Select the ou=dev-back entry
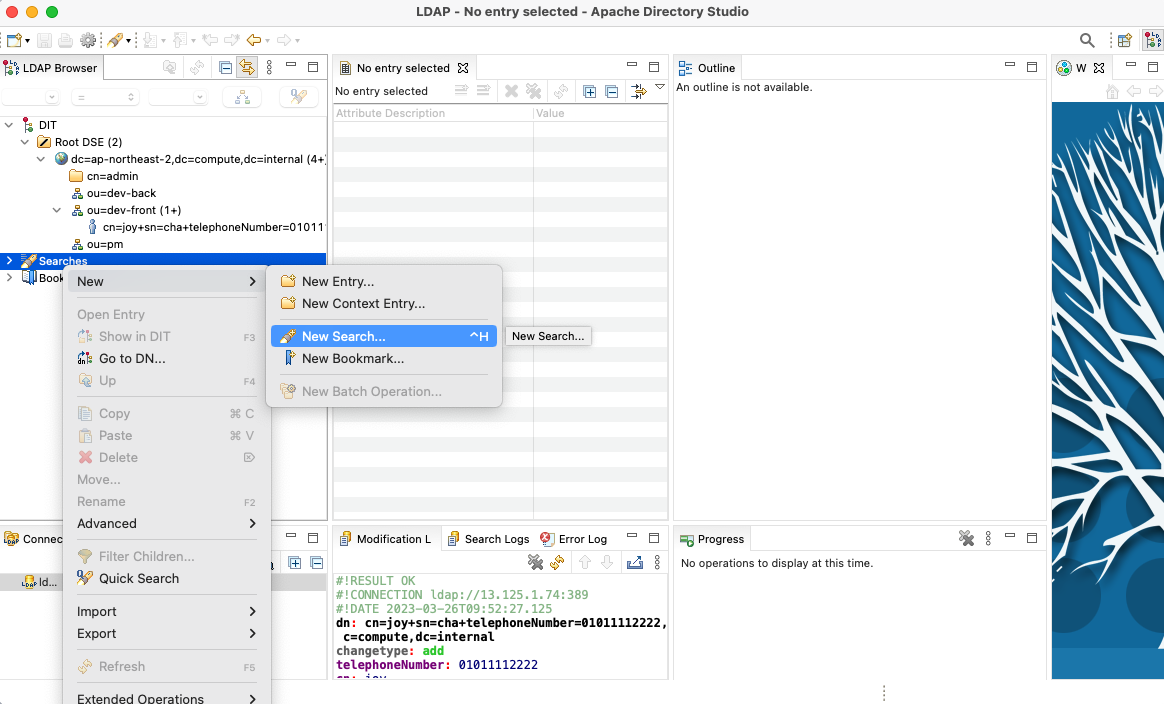This screenshot has width=1164, height=704. point(121,193)
